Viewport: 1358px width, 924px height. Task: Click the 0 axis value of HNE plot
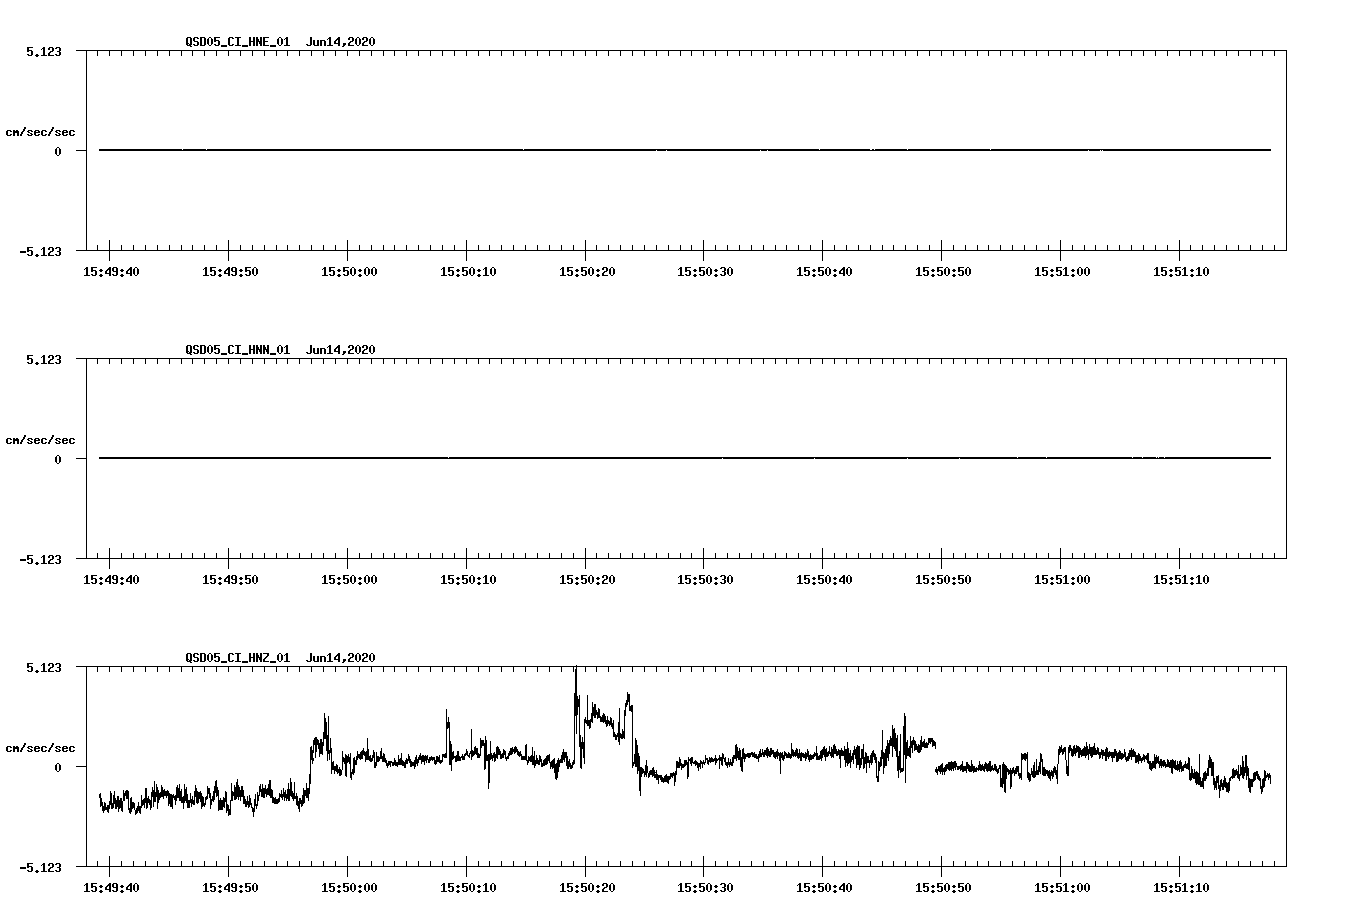click(x=58, y=151)
